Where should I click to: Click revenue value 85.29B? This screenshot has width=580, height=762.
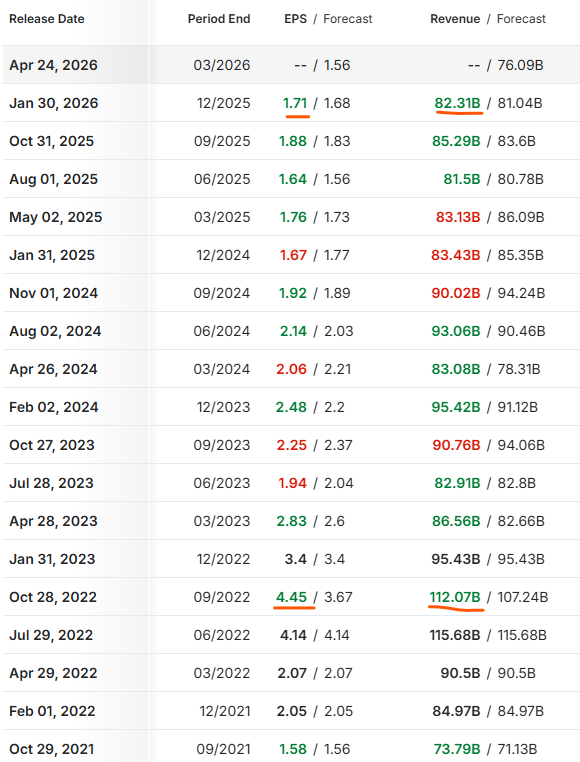pyautogui.click(x=456, y=141)
